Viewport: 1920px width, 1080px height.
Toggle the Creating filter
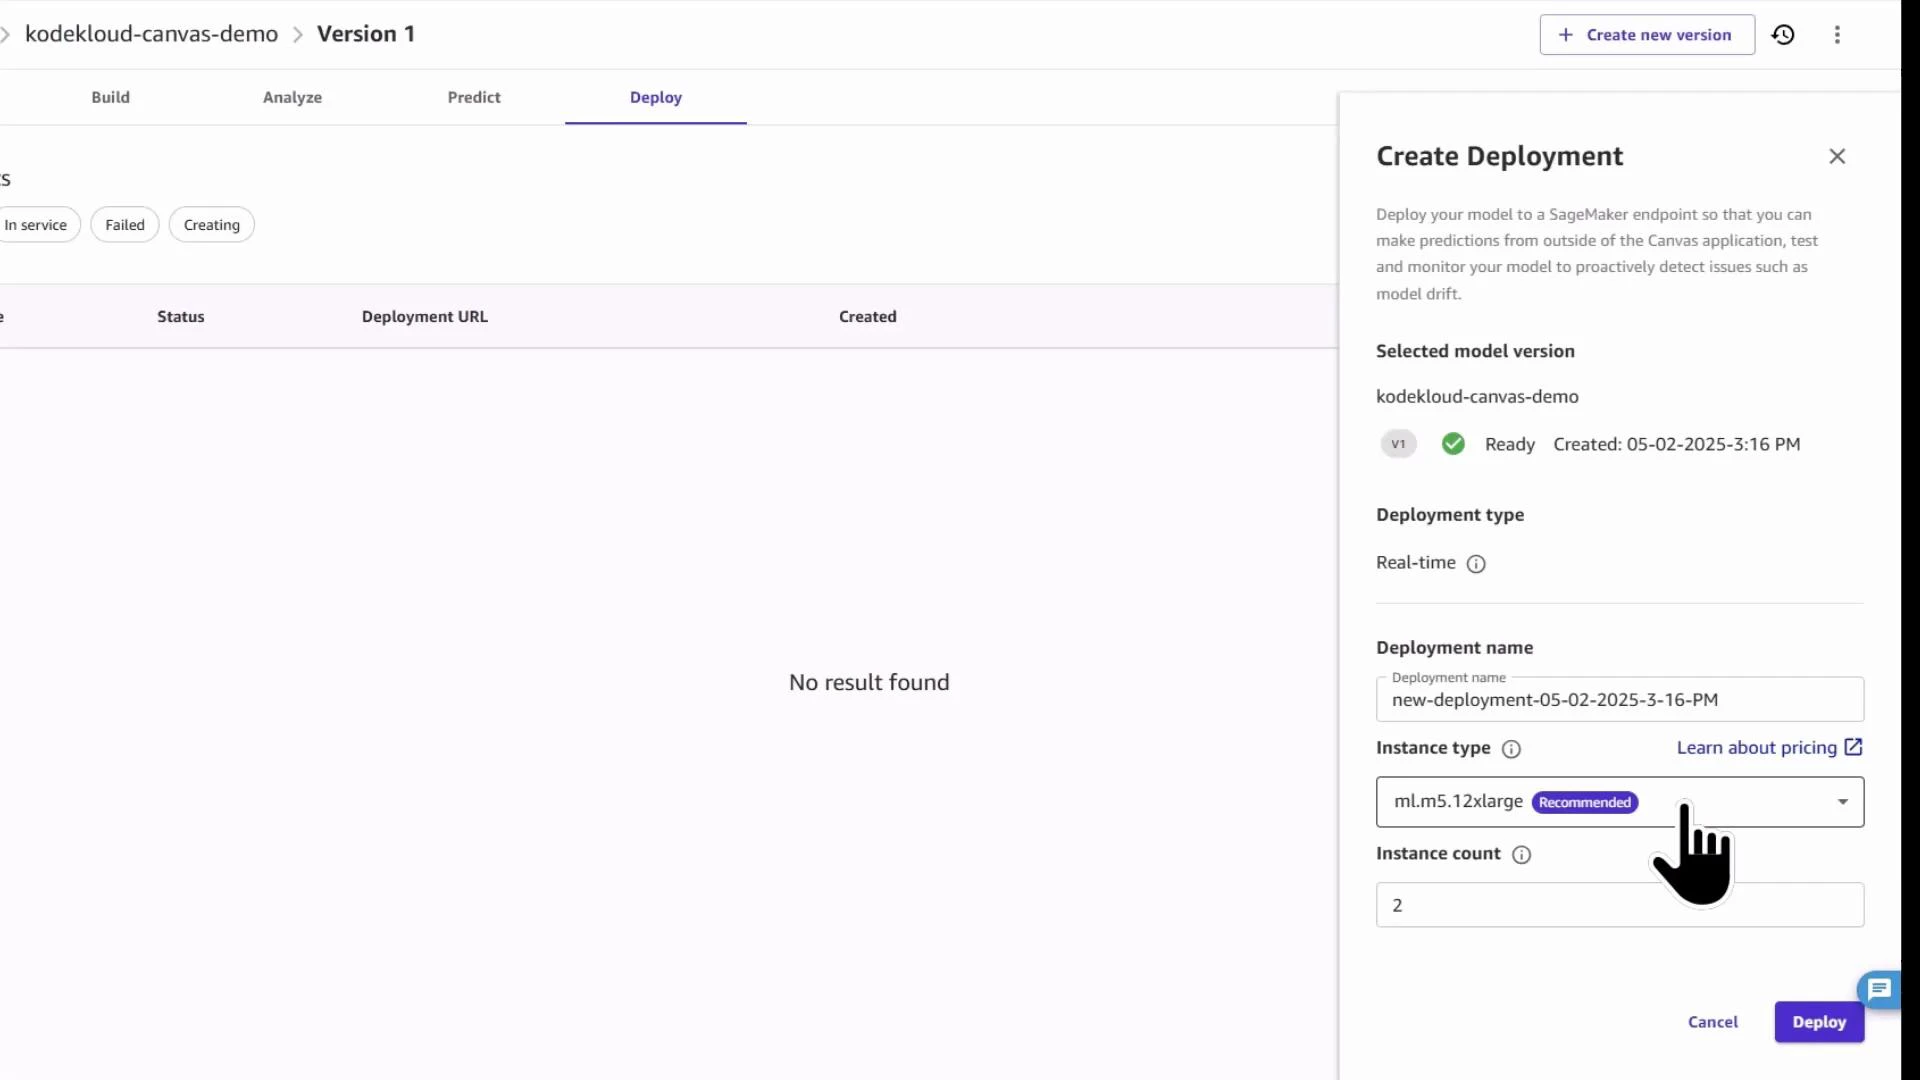coord(211,224)
